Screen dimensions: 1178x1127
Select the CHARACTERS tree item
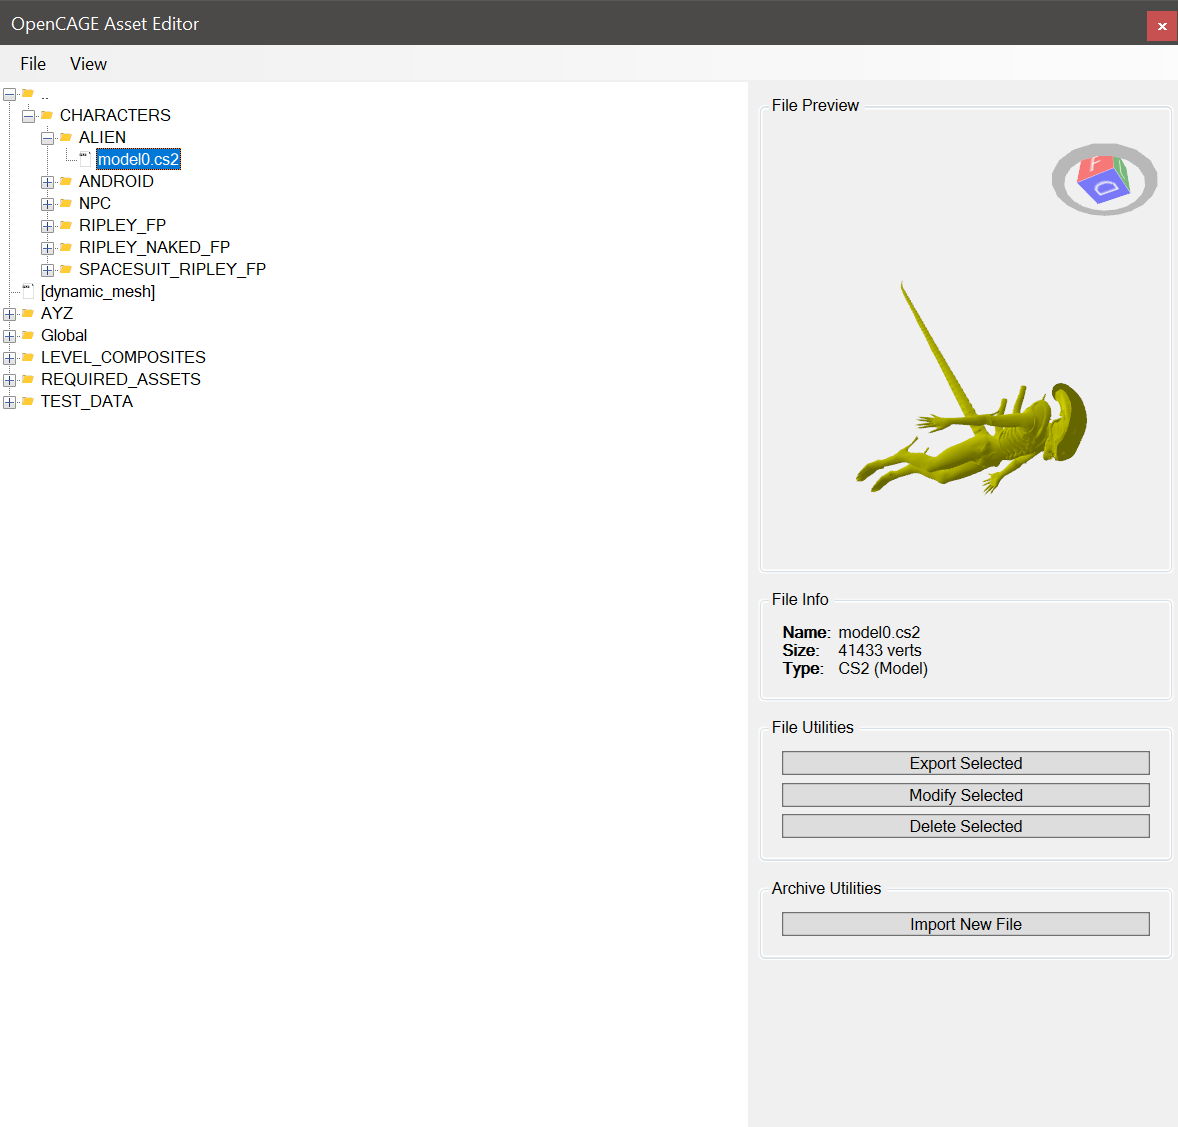click(115, 115)
